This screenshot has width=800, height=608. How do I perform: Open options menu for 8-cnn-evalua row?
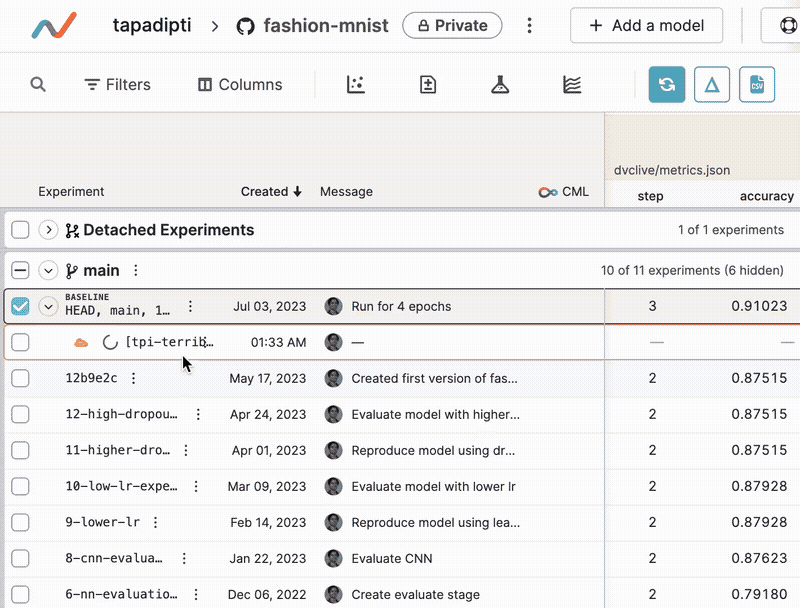184,558
